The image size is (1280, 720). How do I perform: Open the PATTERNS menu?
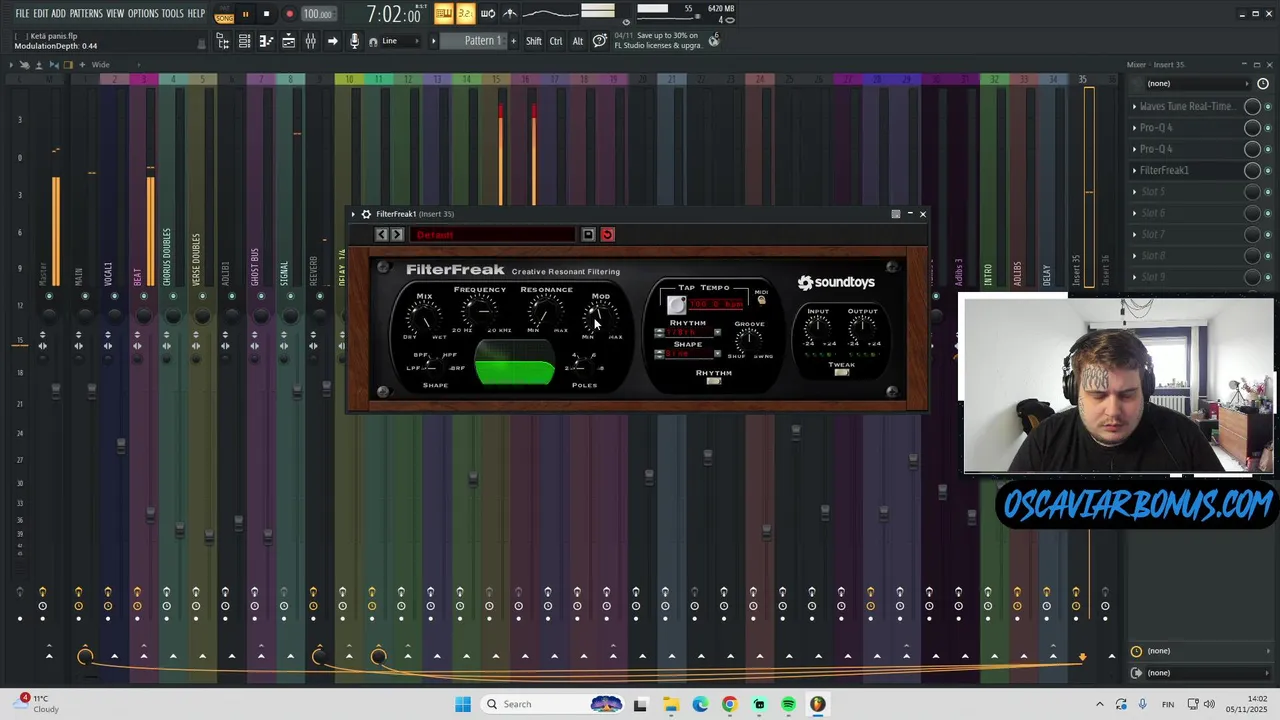pos(86,13)
